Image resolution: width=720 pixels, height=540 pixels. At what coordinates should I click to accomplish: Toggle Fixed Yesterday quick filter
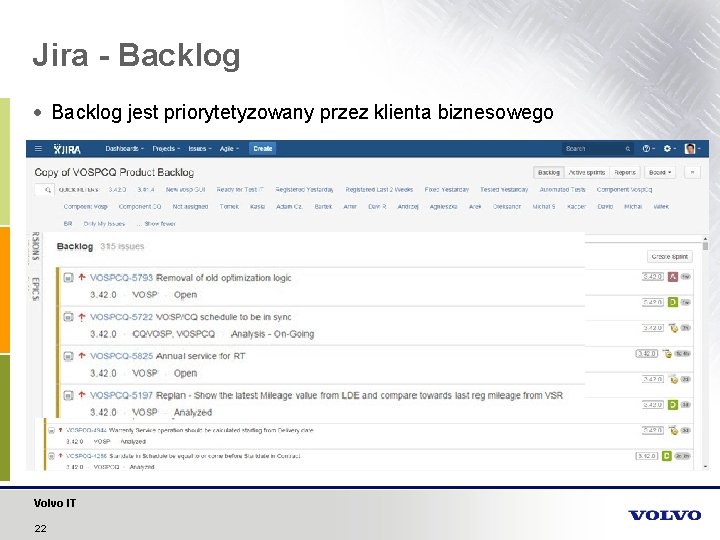click(447, 190)
